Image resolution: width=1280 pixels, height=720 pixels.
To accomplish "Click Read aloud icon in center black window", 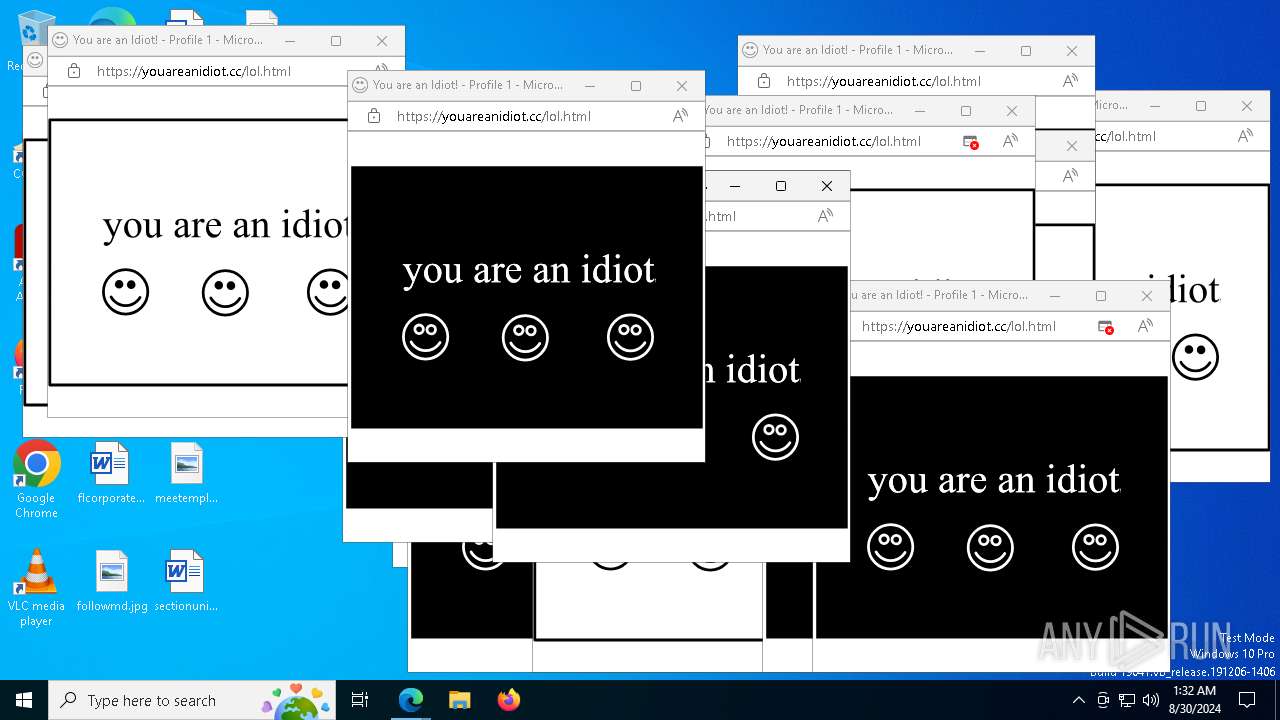I will [680, 116].
